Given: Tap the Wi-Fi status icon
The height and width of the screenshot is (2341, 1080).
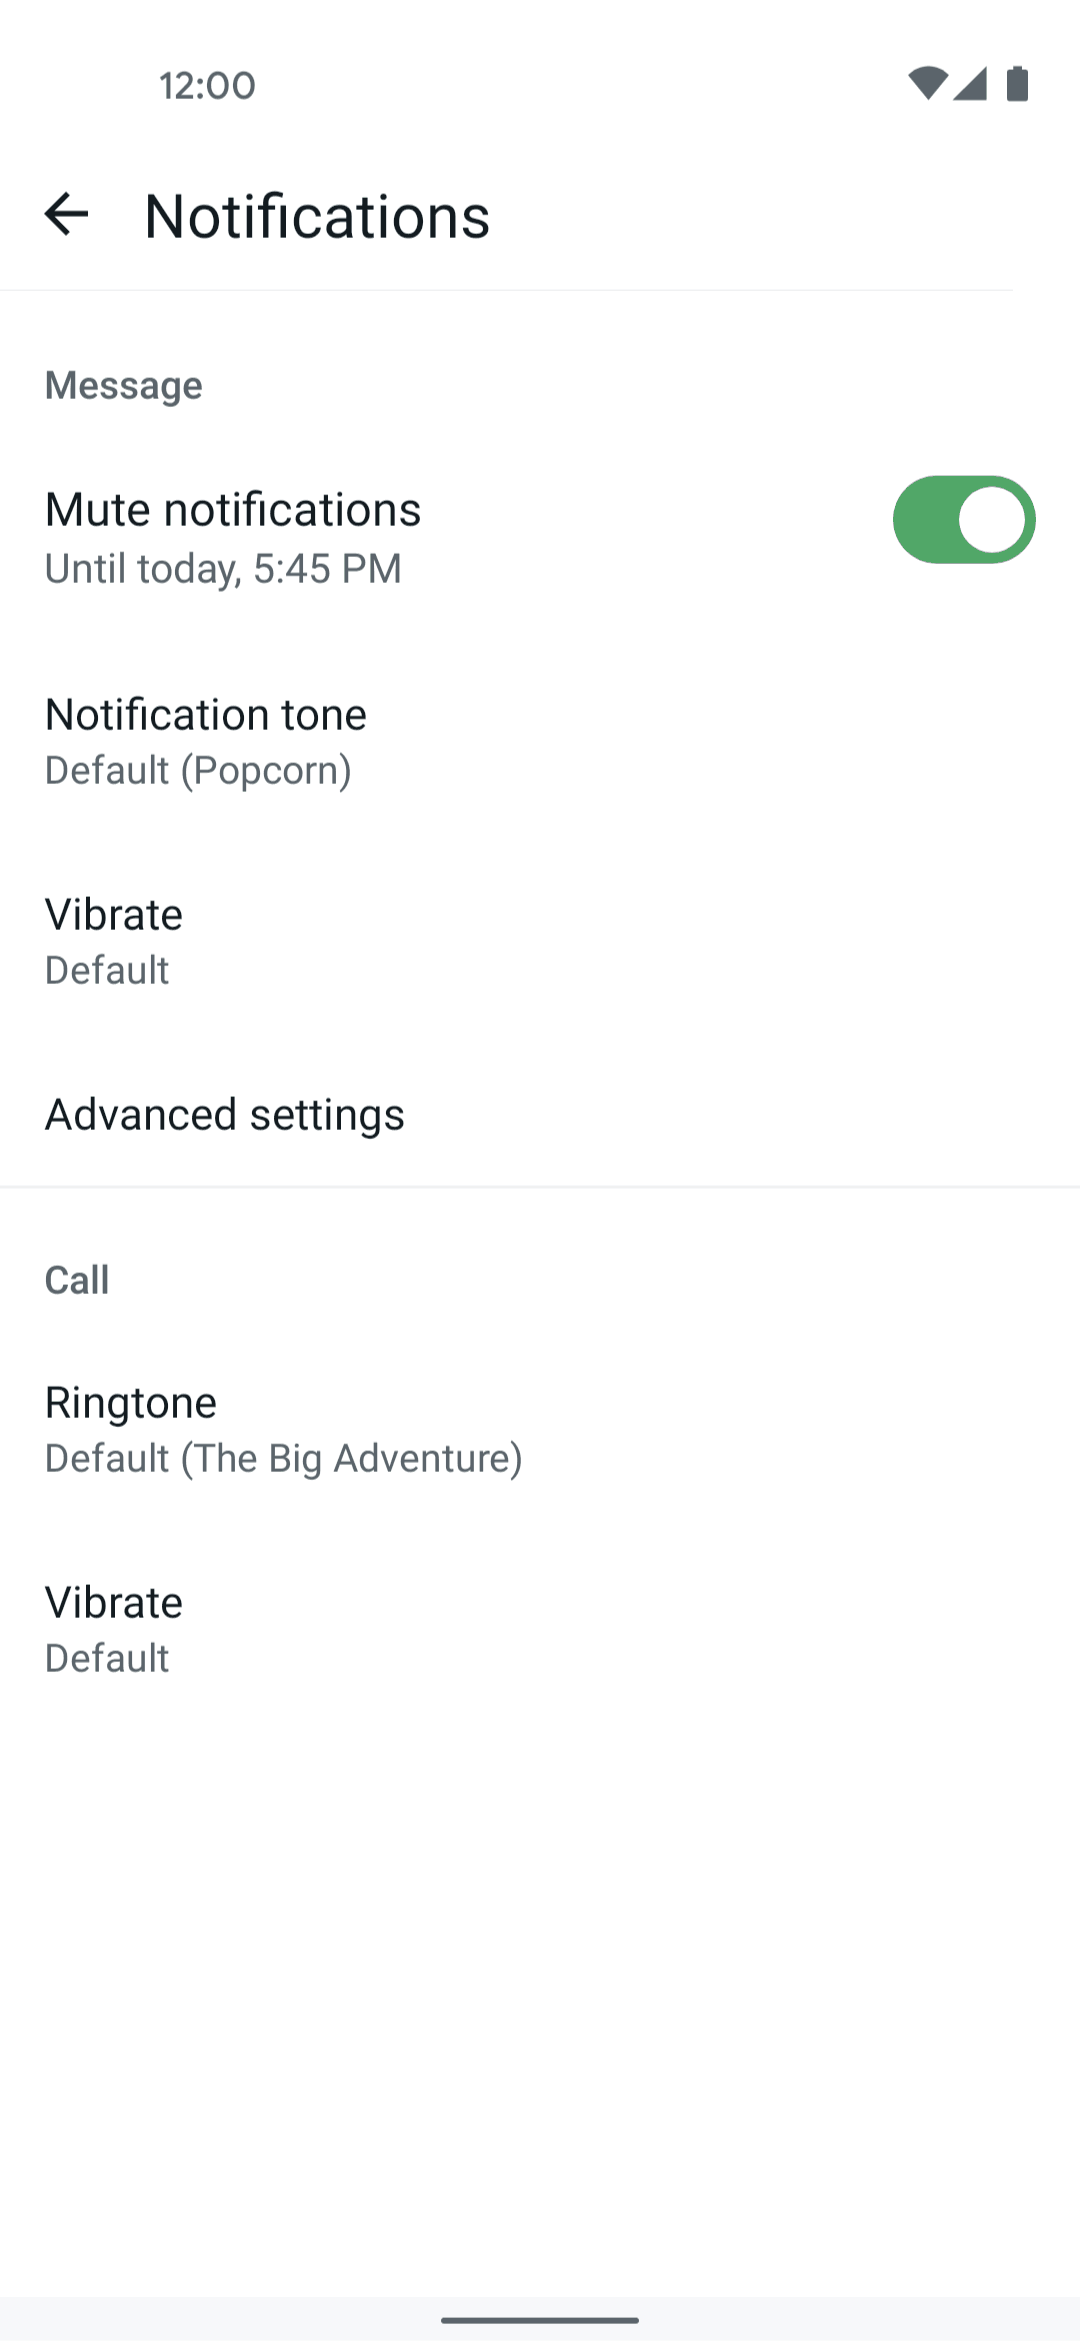Looking at the screenshot, I should (x=927, y=84).
